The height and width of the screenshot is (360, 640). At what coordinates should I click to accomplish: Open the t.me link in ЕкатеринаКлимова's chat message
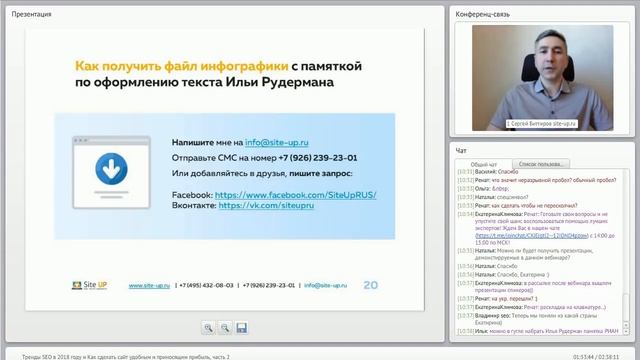[x=532, y=236]
